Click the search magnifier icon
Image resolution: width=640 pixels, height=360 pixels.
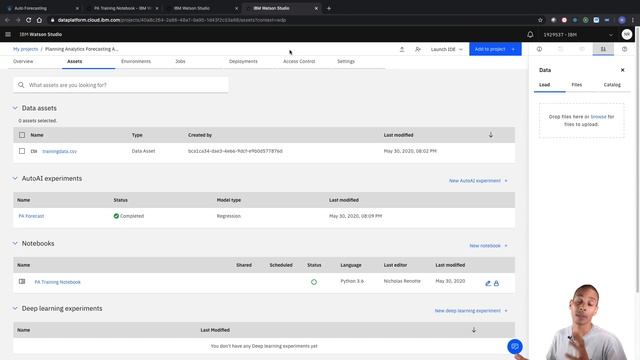tap(21, 85)
